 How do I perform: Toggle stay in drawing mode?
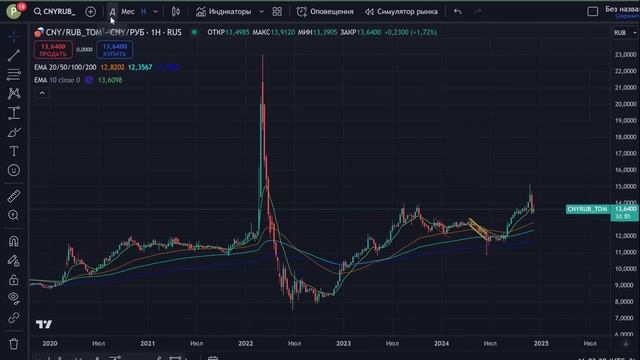click(14, 260)
